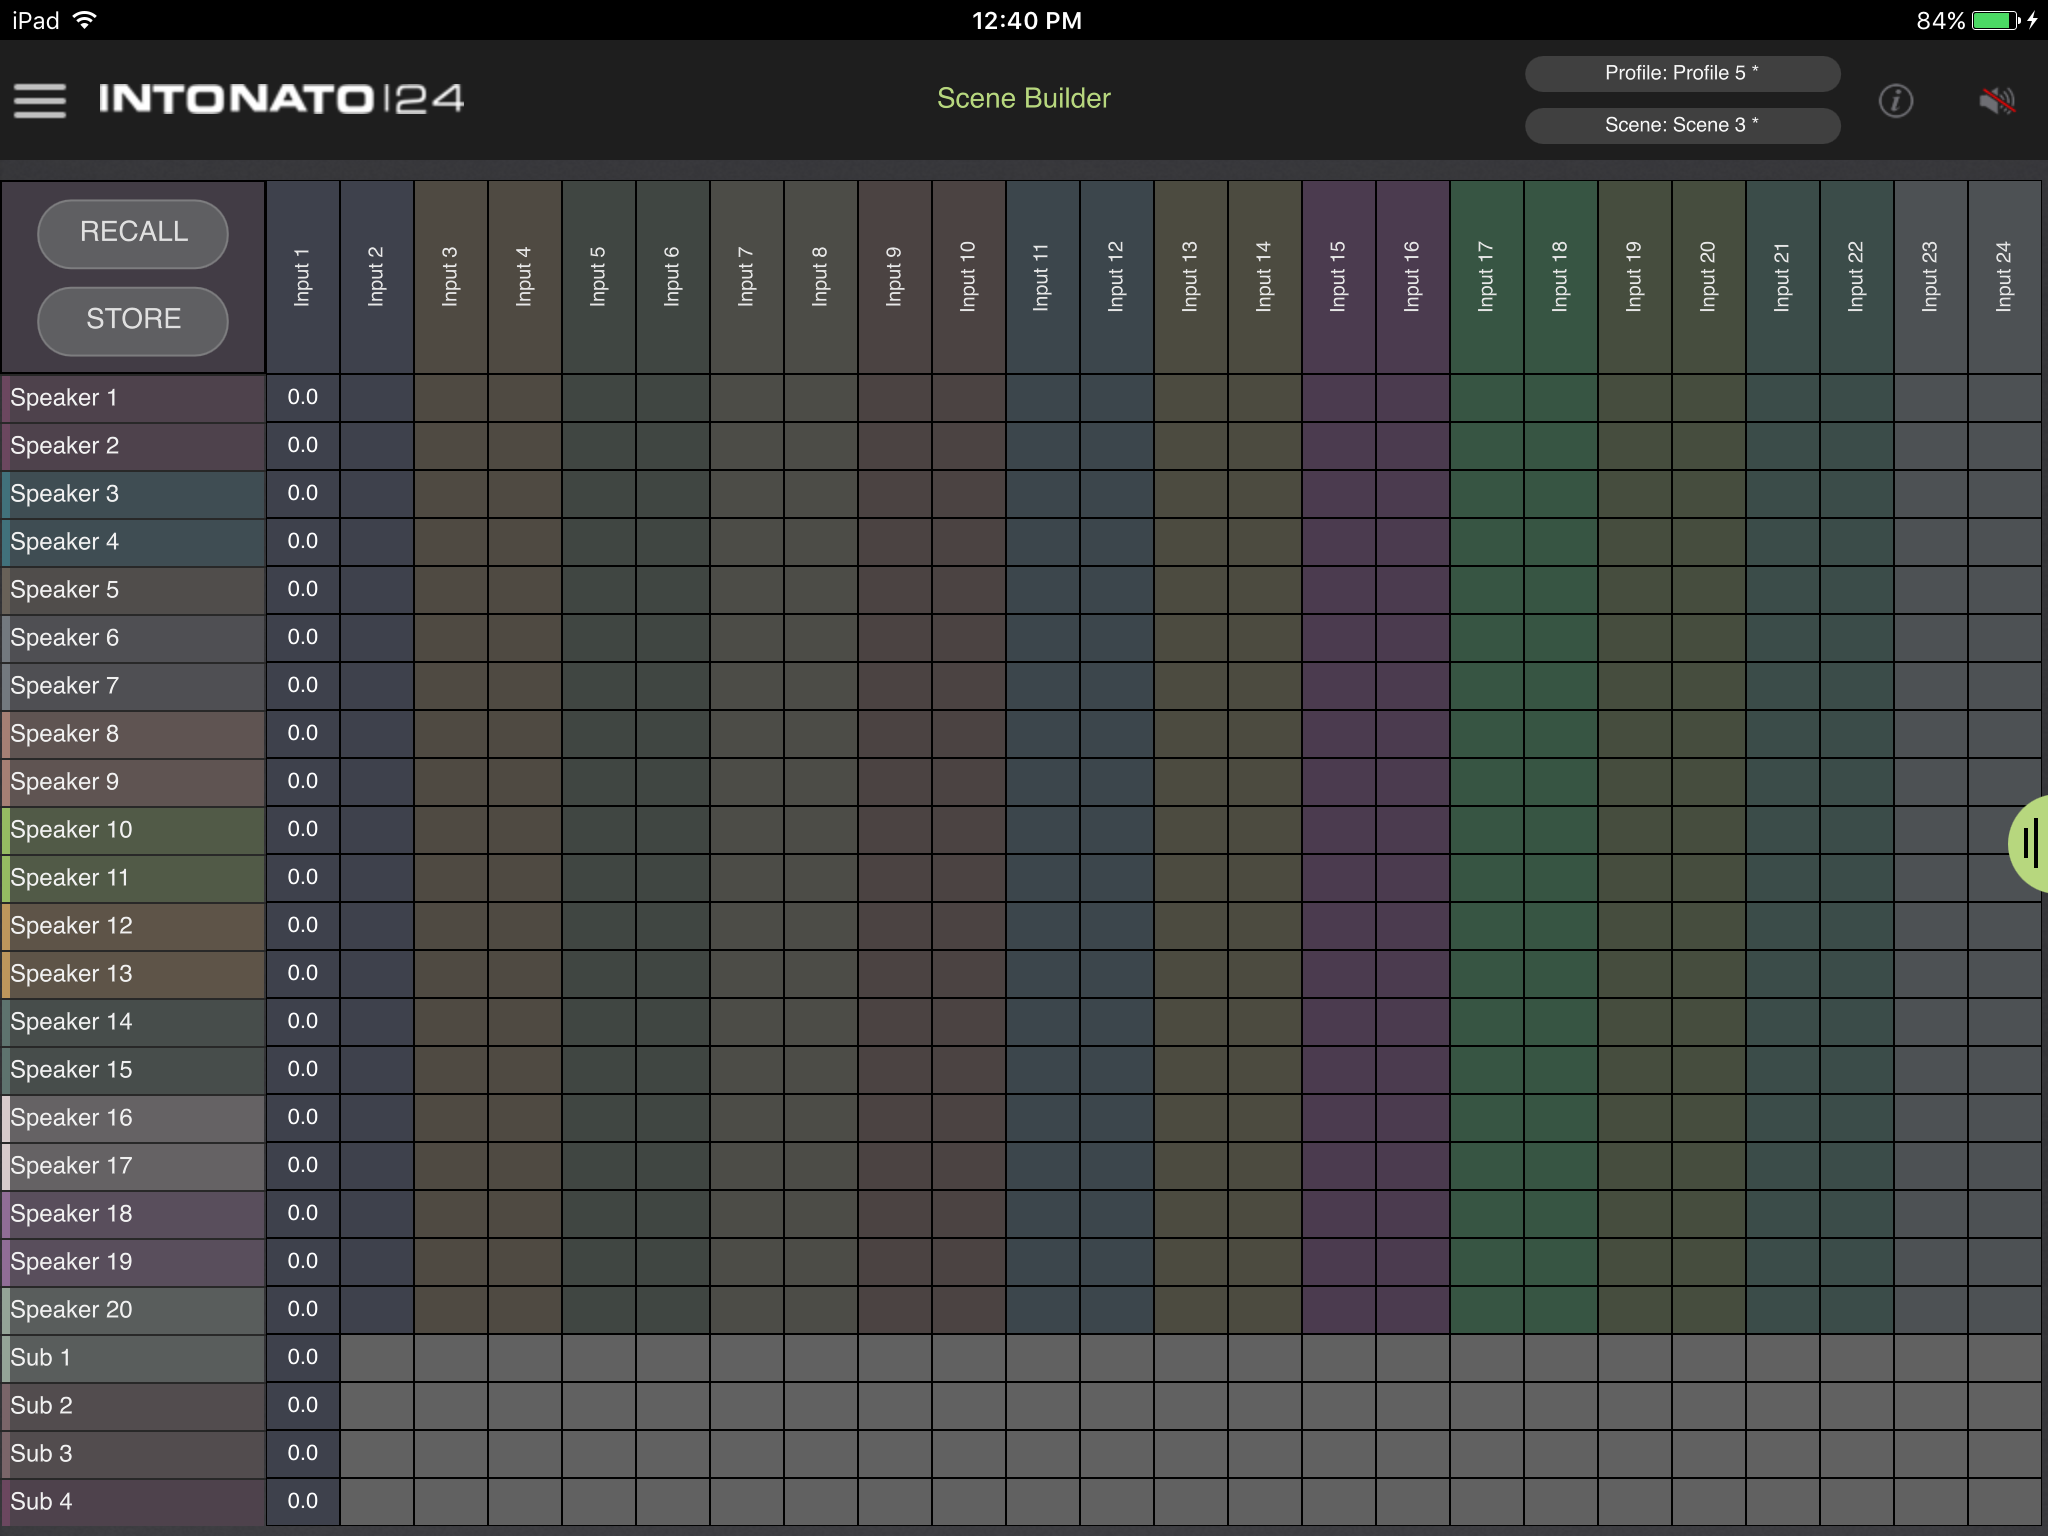Open the hamburger menu
Screen dimensions: 2048x1536
tap(40, 100)
